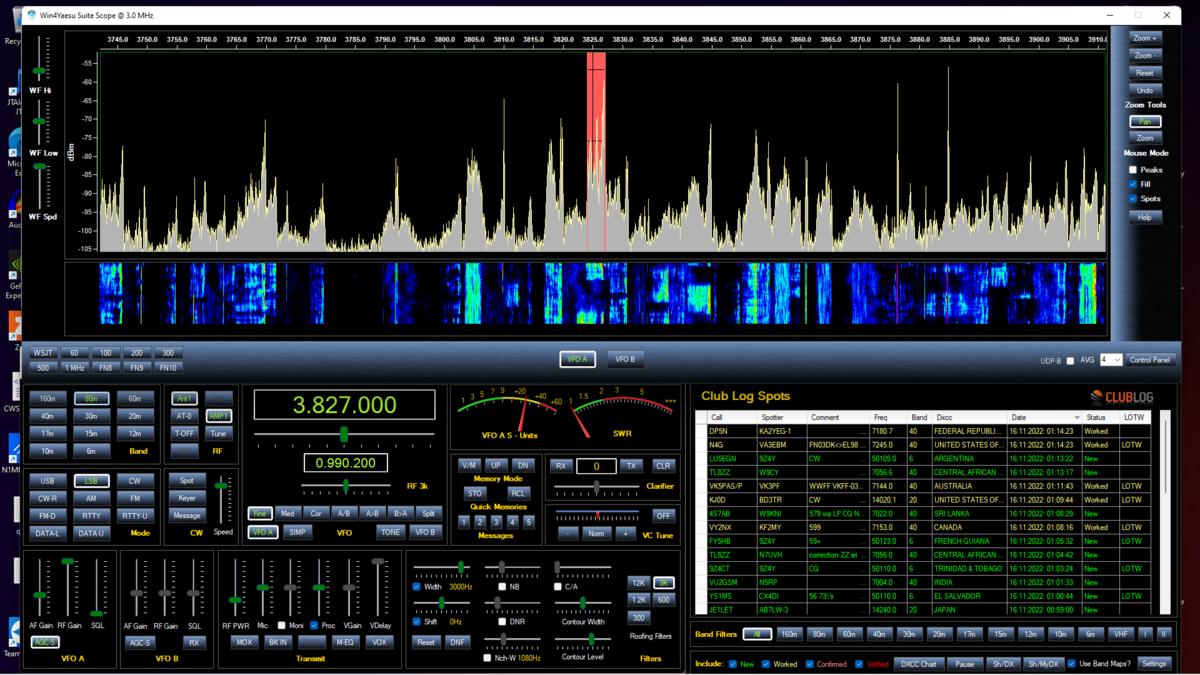
Task: Toggle the VOX button
Action: [379, 642]
